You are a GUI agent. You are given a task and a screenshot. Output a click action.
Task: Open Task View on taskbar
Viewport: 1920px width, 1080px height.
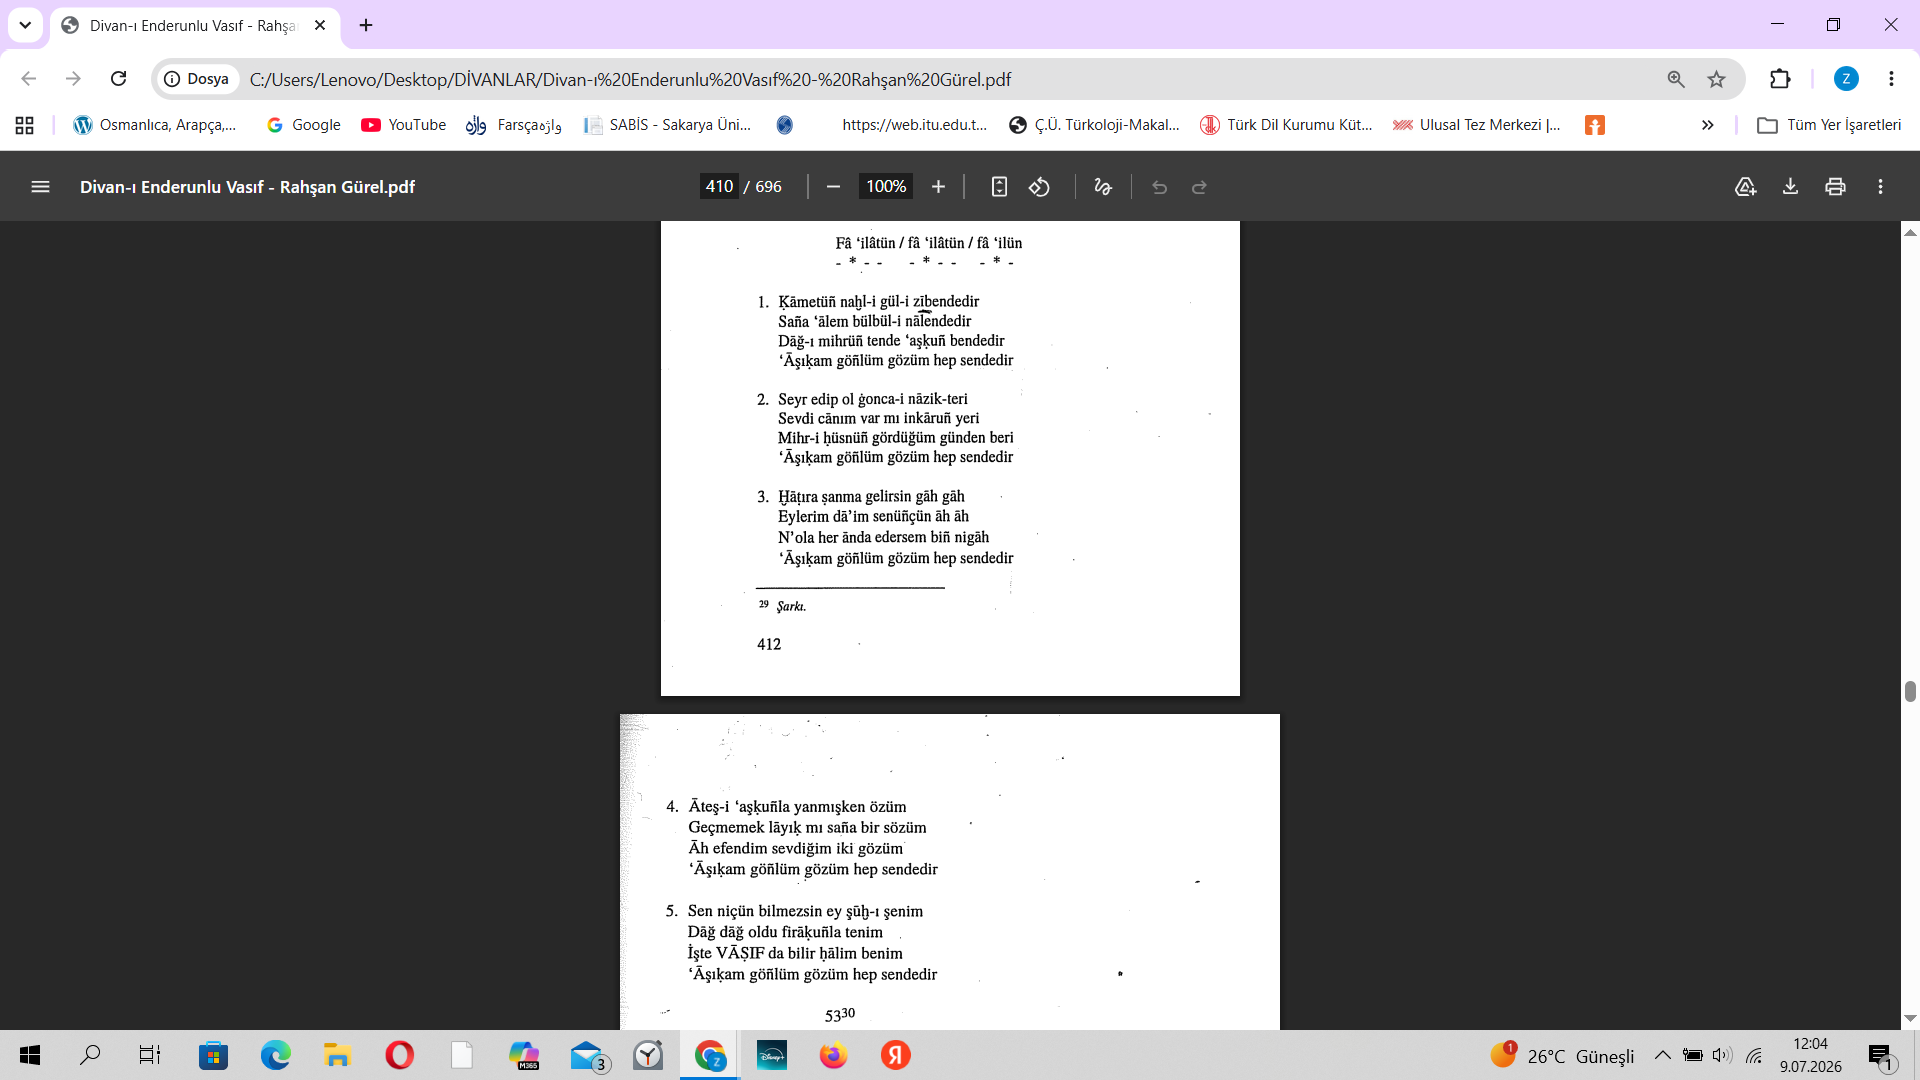point(150,1055)
